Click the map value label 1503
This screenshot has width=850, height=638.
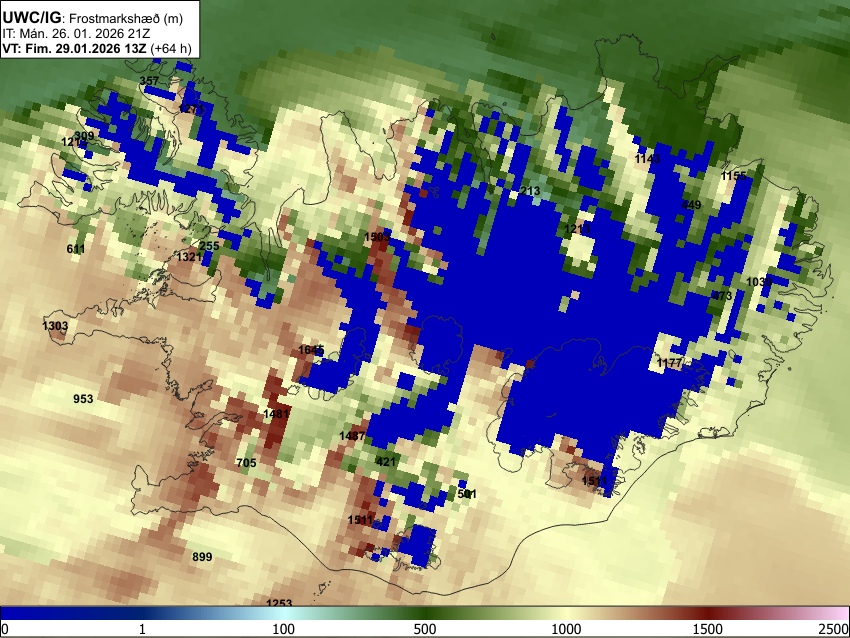(x=377, y=237)
